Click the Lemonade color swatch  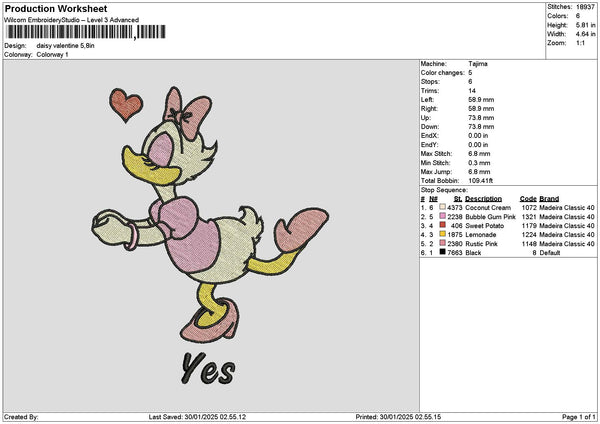[x=442, y=234]
